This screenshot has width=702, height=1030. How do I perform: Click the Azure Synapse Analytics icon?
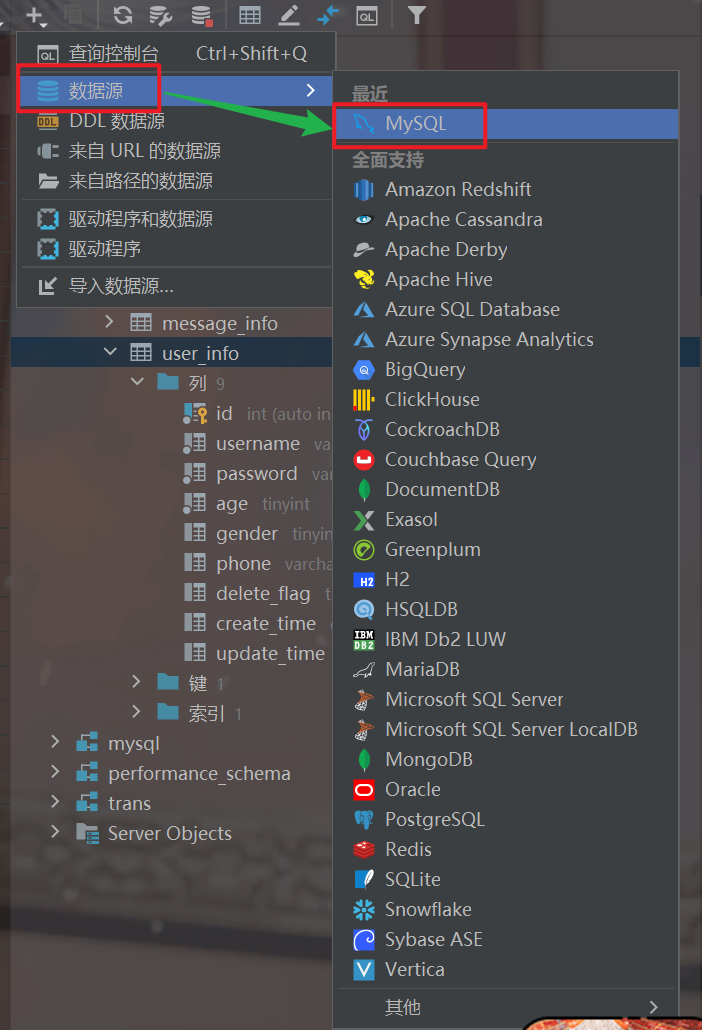364,340
